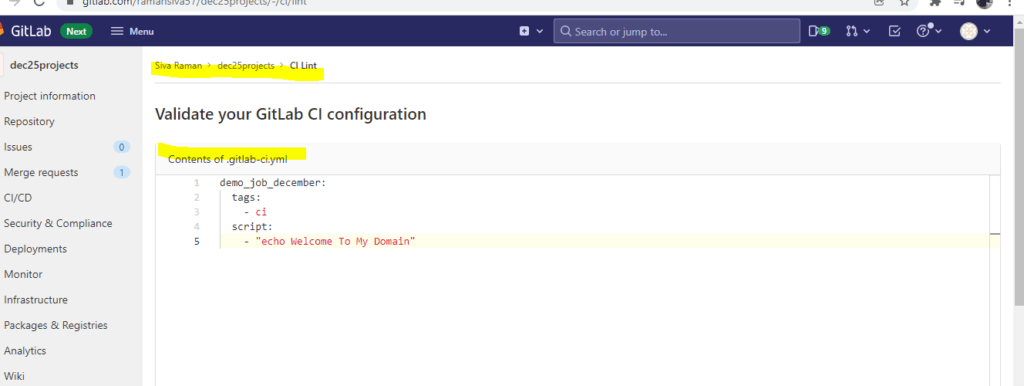Open CI/CD in sidebar
This screenshot has width=1024, height=386.
coord(18,198)
